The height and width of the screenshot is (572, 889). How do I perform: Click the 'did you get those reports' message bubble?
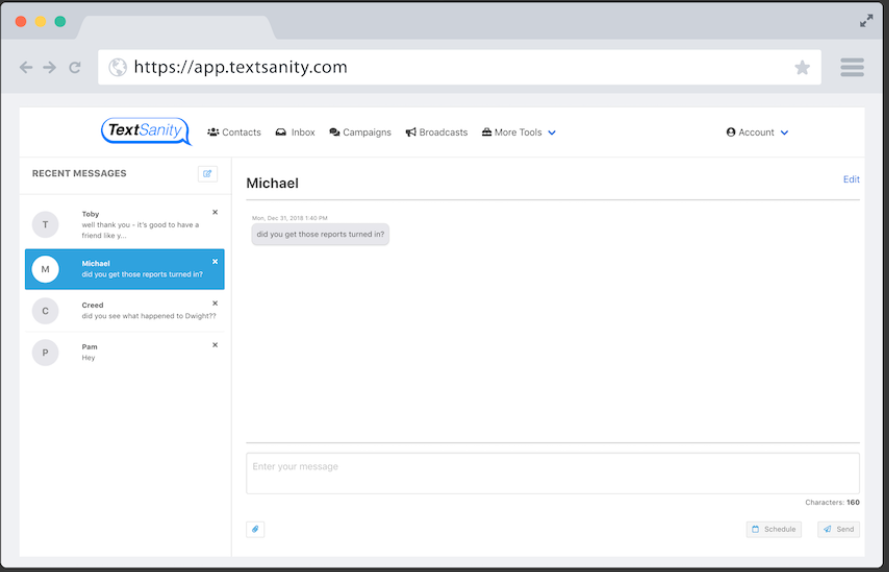coord(320,234)
